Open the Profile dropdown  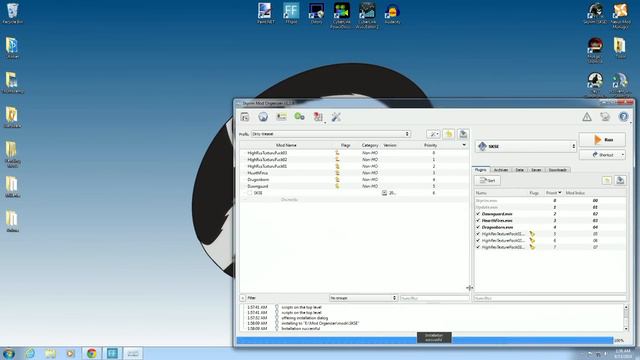331,134
